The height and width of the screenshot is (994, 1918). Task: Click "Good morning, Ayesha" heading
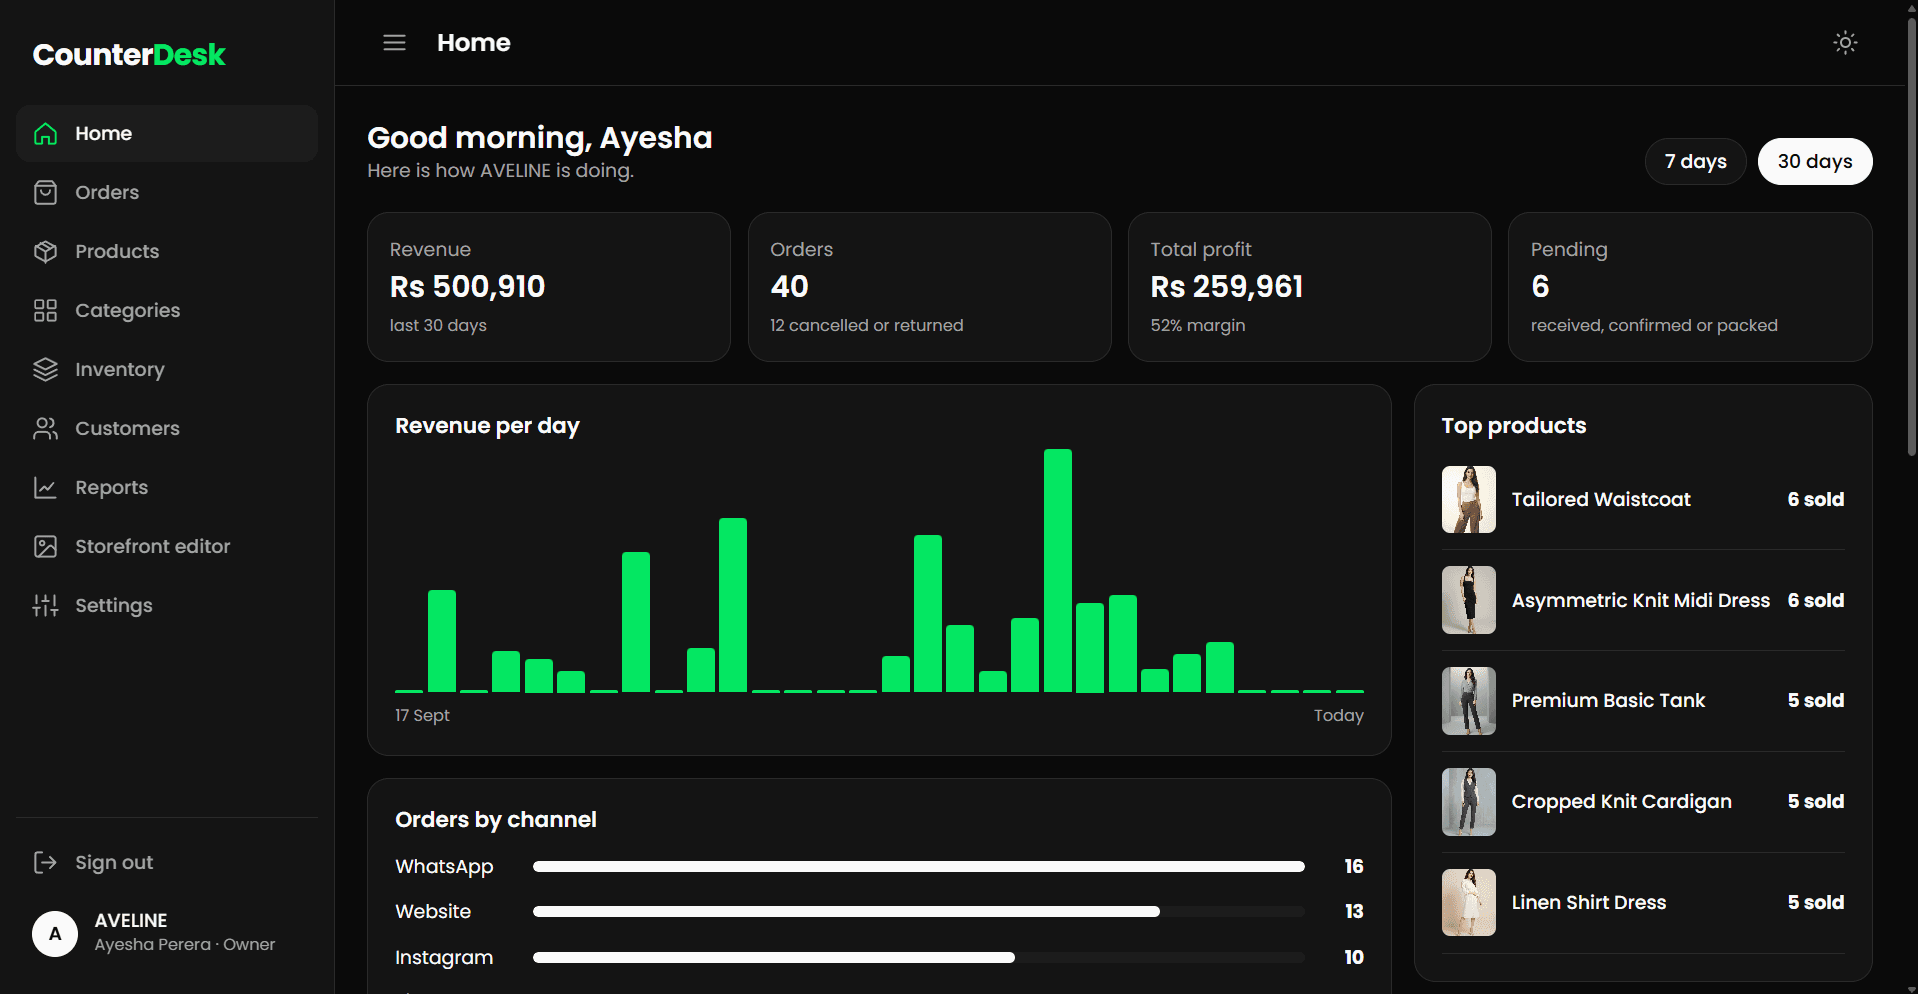540,138
